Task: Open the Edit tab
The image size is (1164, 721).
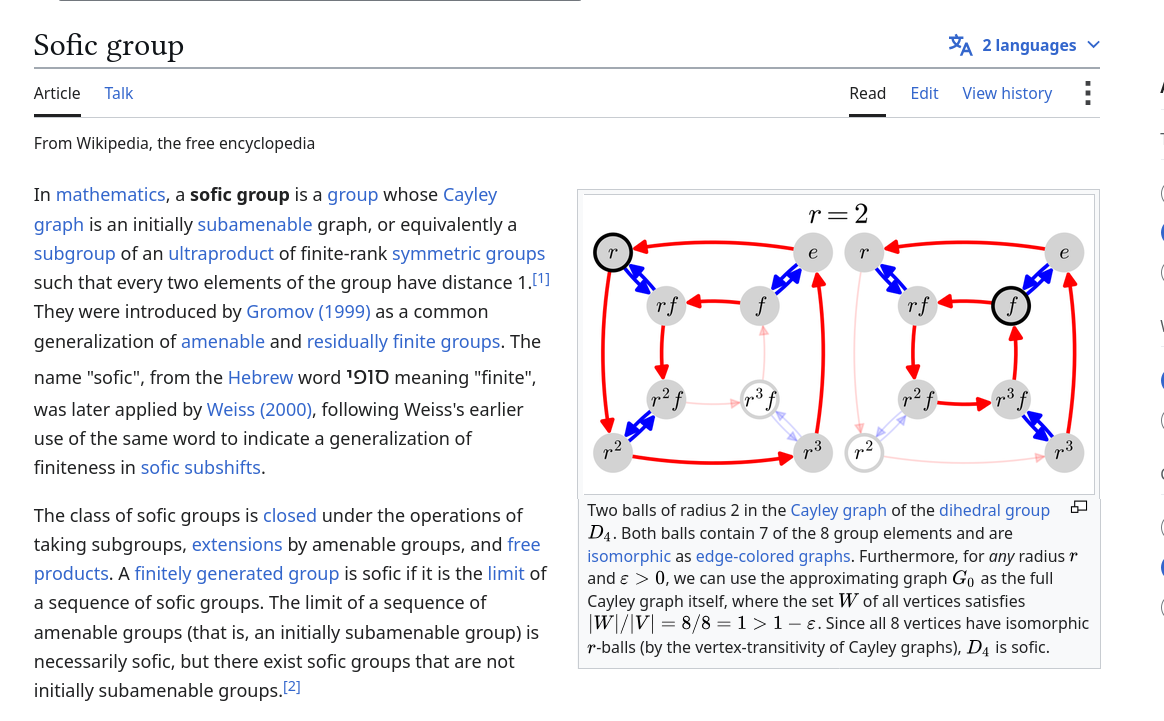Action: click(x=924, y=94)
